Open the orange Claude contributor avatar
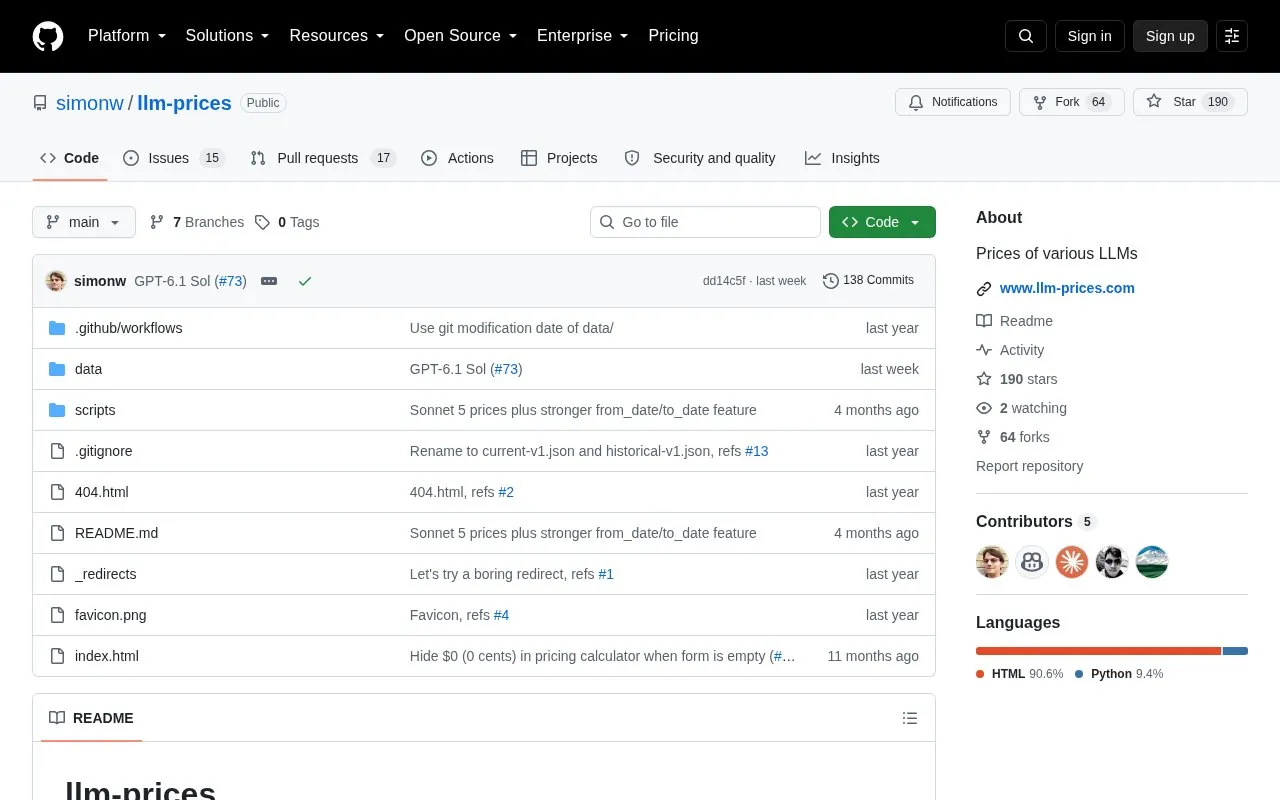Screen dimensions: 1280x800 point(1072,562)
